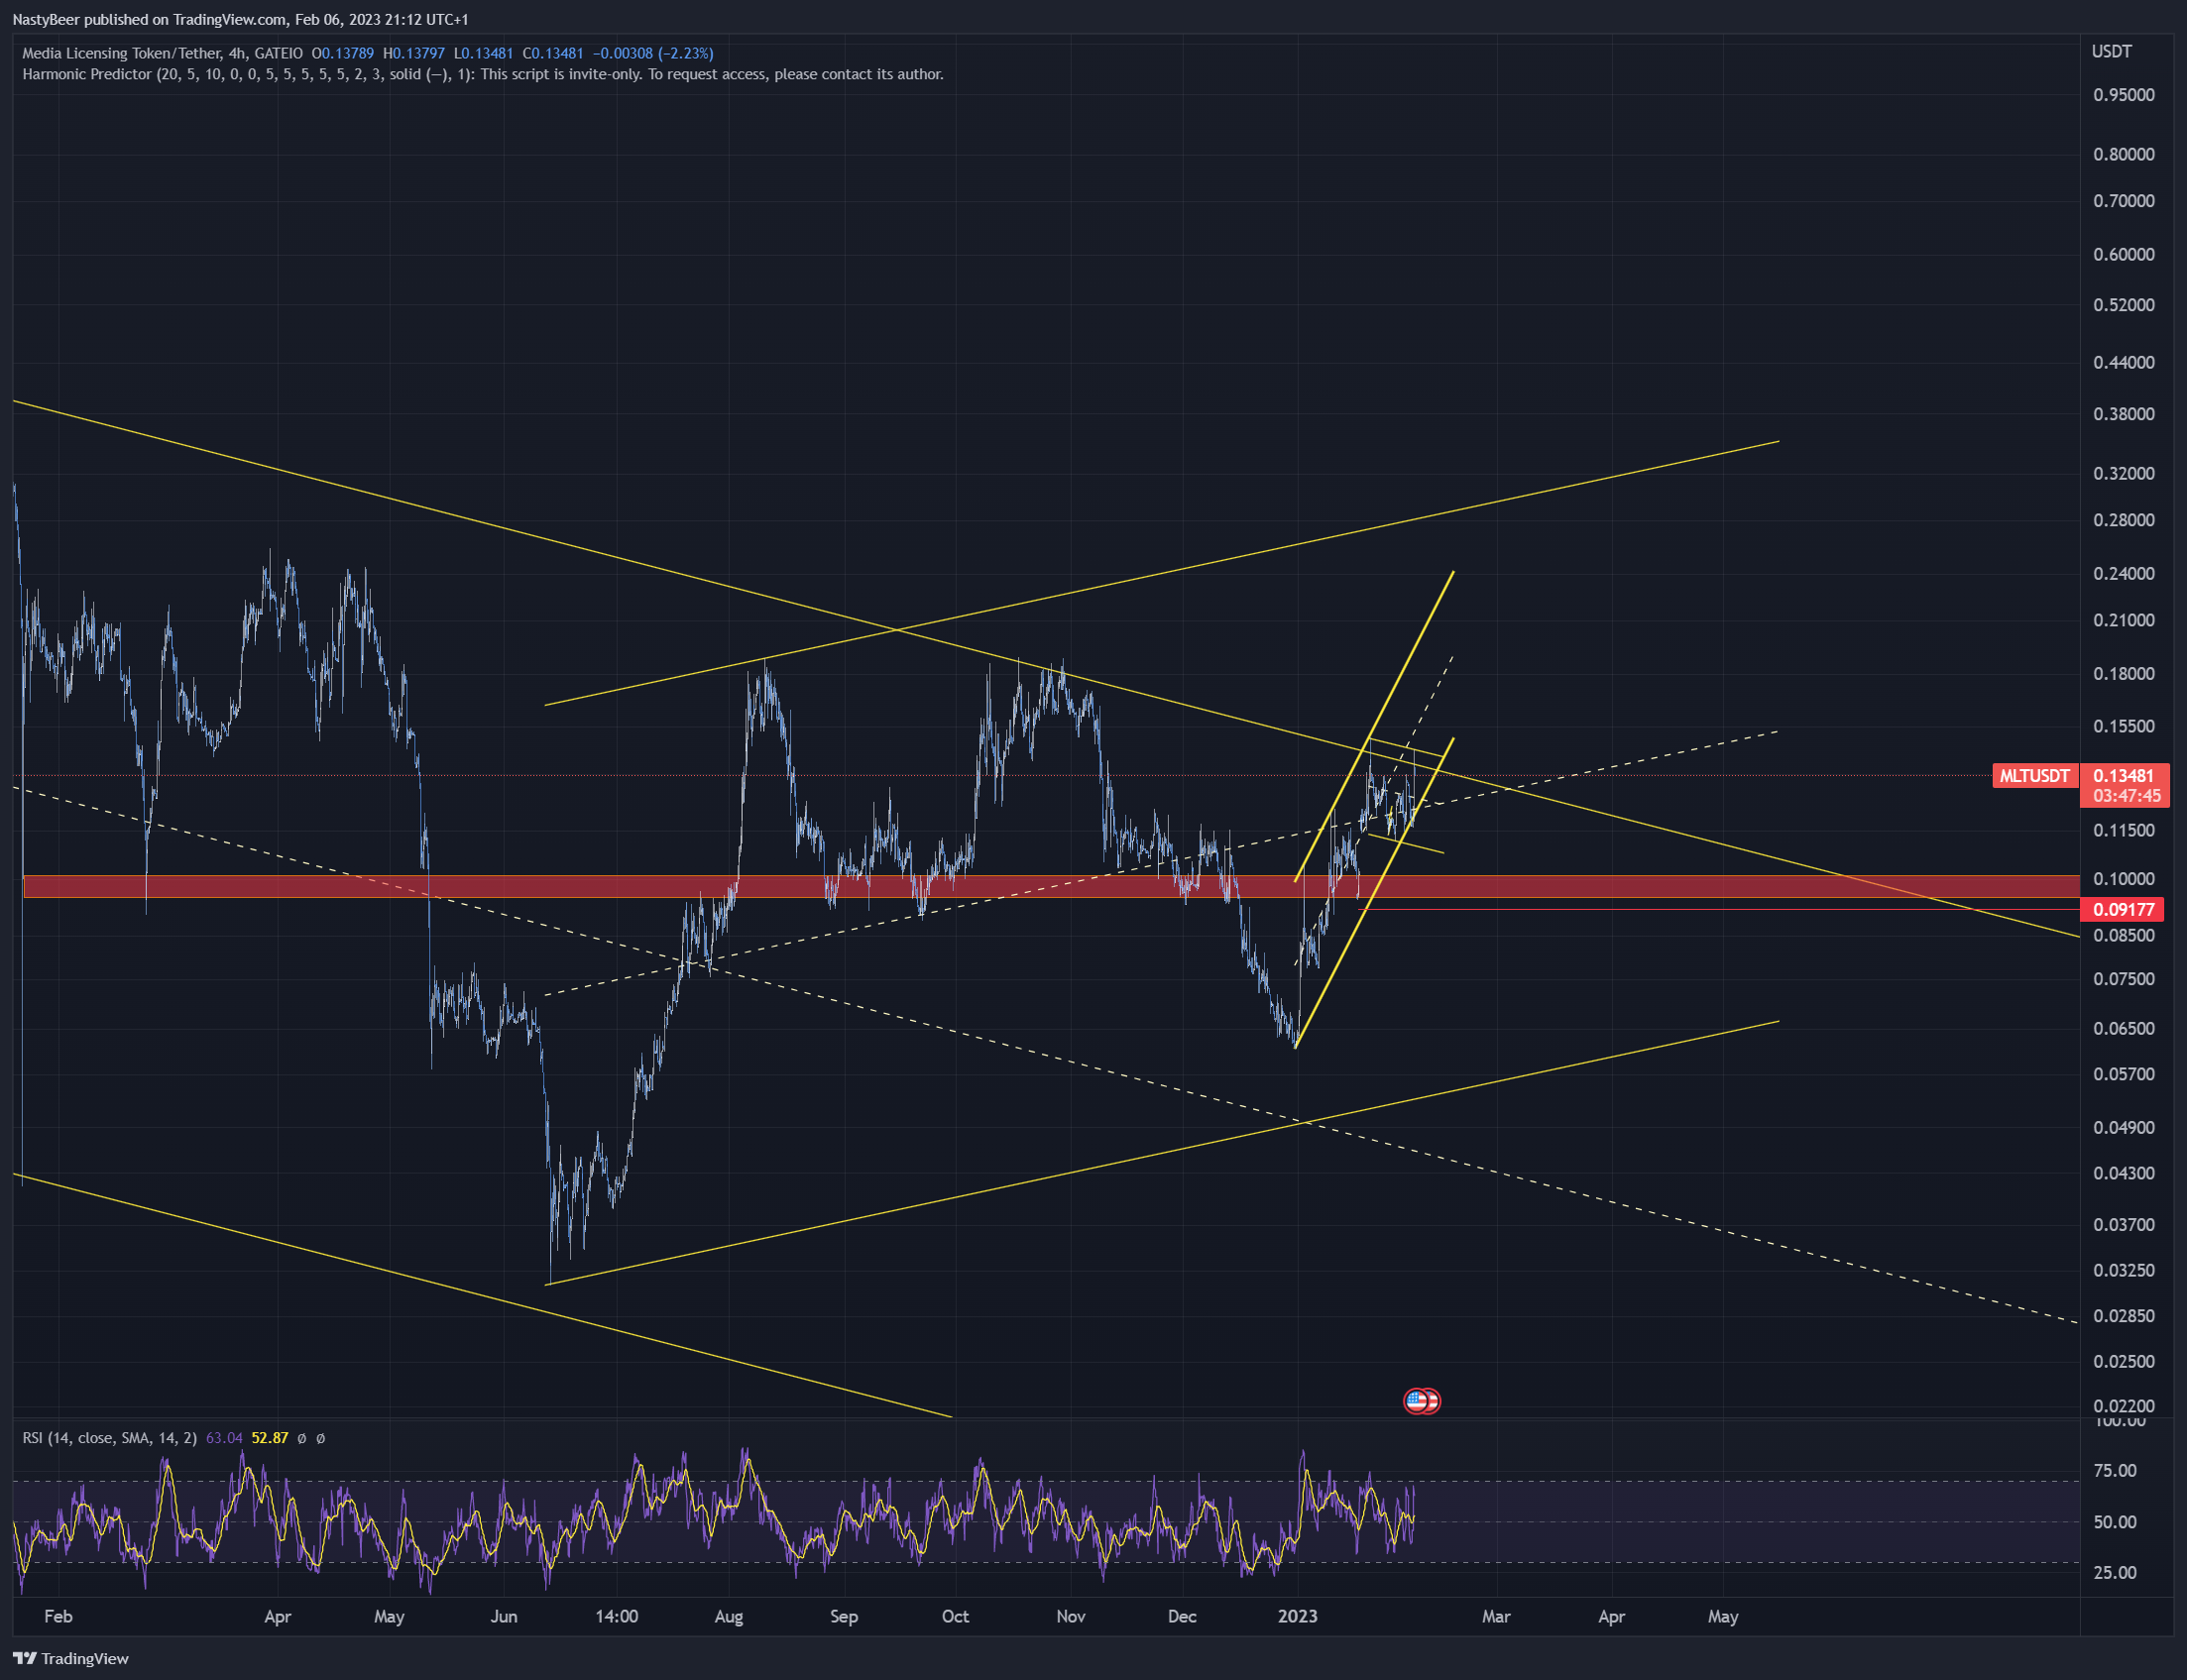This screenshot has height=1680, width=2187.
Task: Click the RSI 25.00 axis label
Action: point(2115,1573)
